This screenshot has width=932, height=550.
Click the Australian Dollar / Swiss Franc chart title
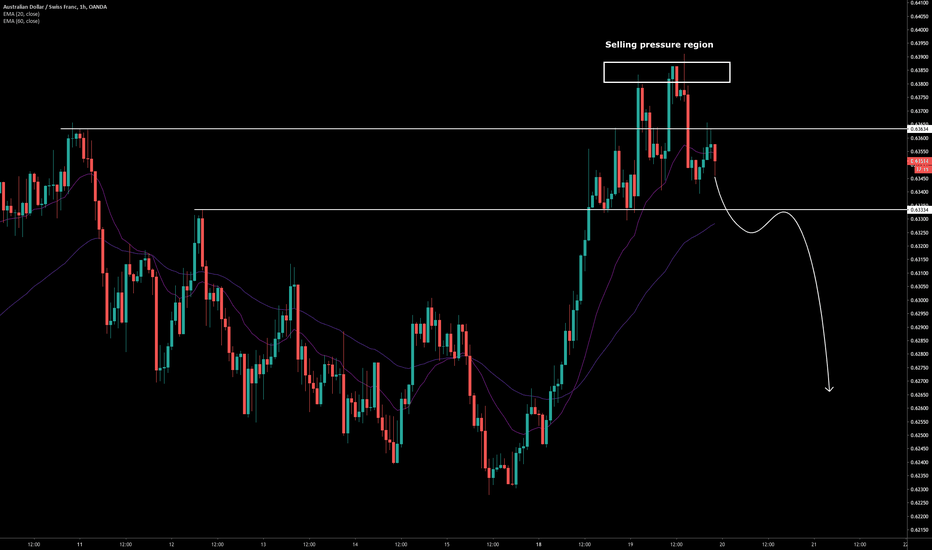(x=55, y=7)
